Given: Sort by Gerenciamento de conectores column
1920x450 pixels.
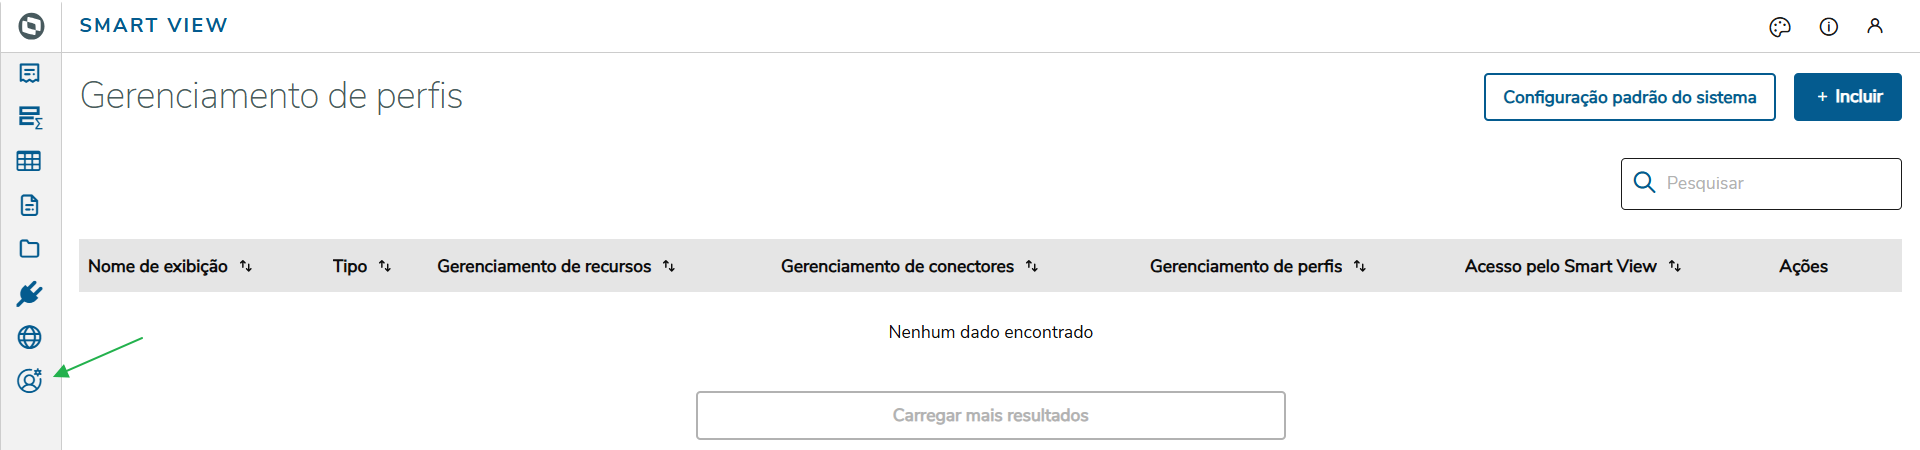Looking at the screenshot, I should 1032,266.
